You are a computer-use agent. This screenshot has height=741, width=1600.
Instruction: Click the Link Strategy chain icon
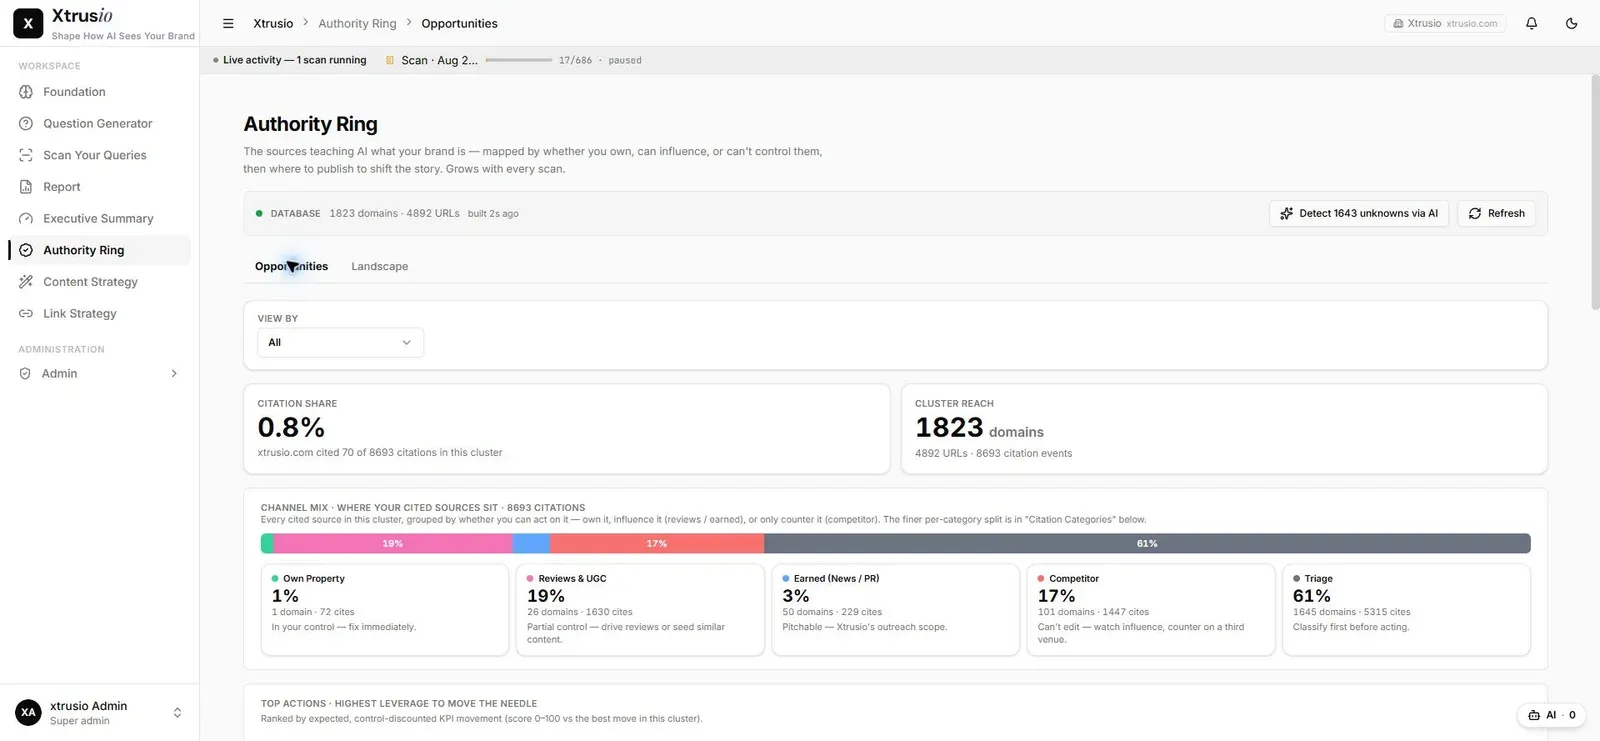pos(26,314)
